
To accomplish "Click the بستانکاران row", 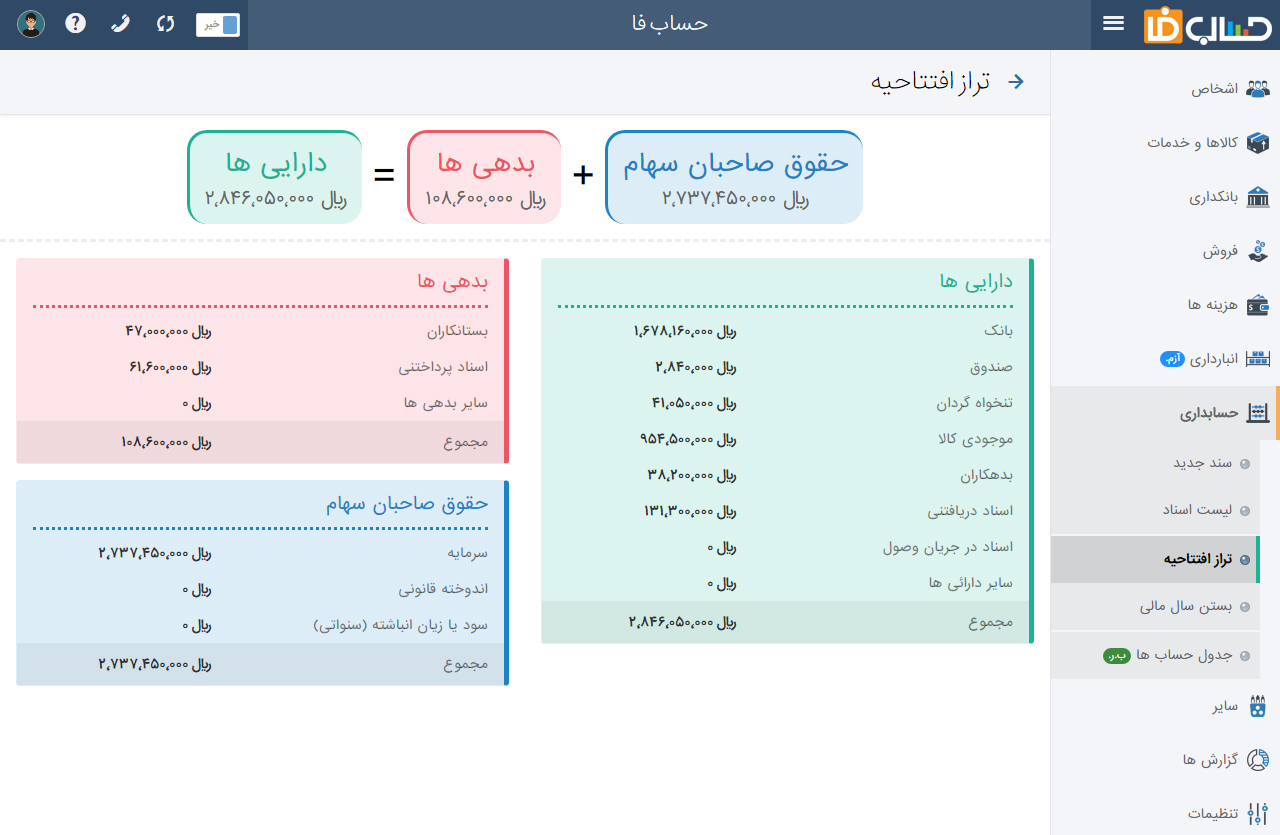I will click(260, 330).
